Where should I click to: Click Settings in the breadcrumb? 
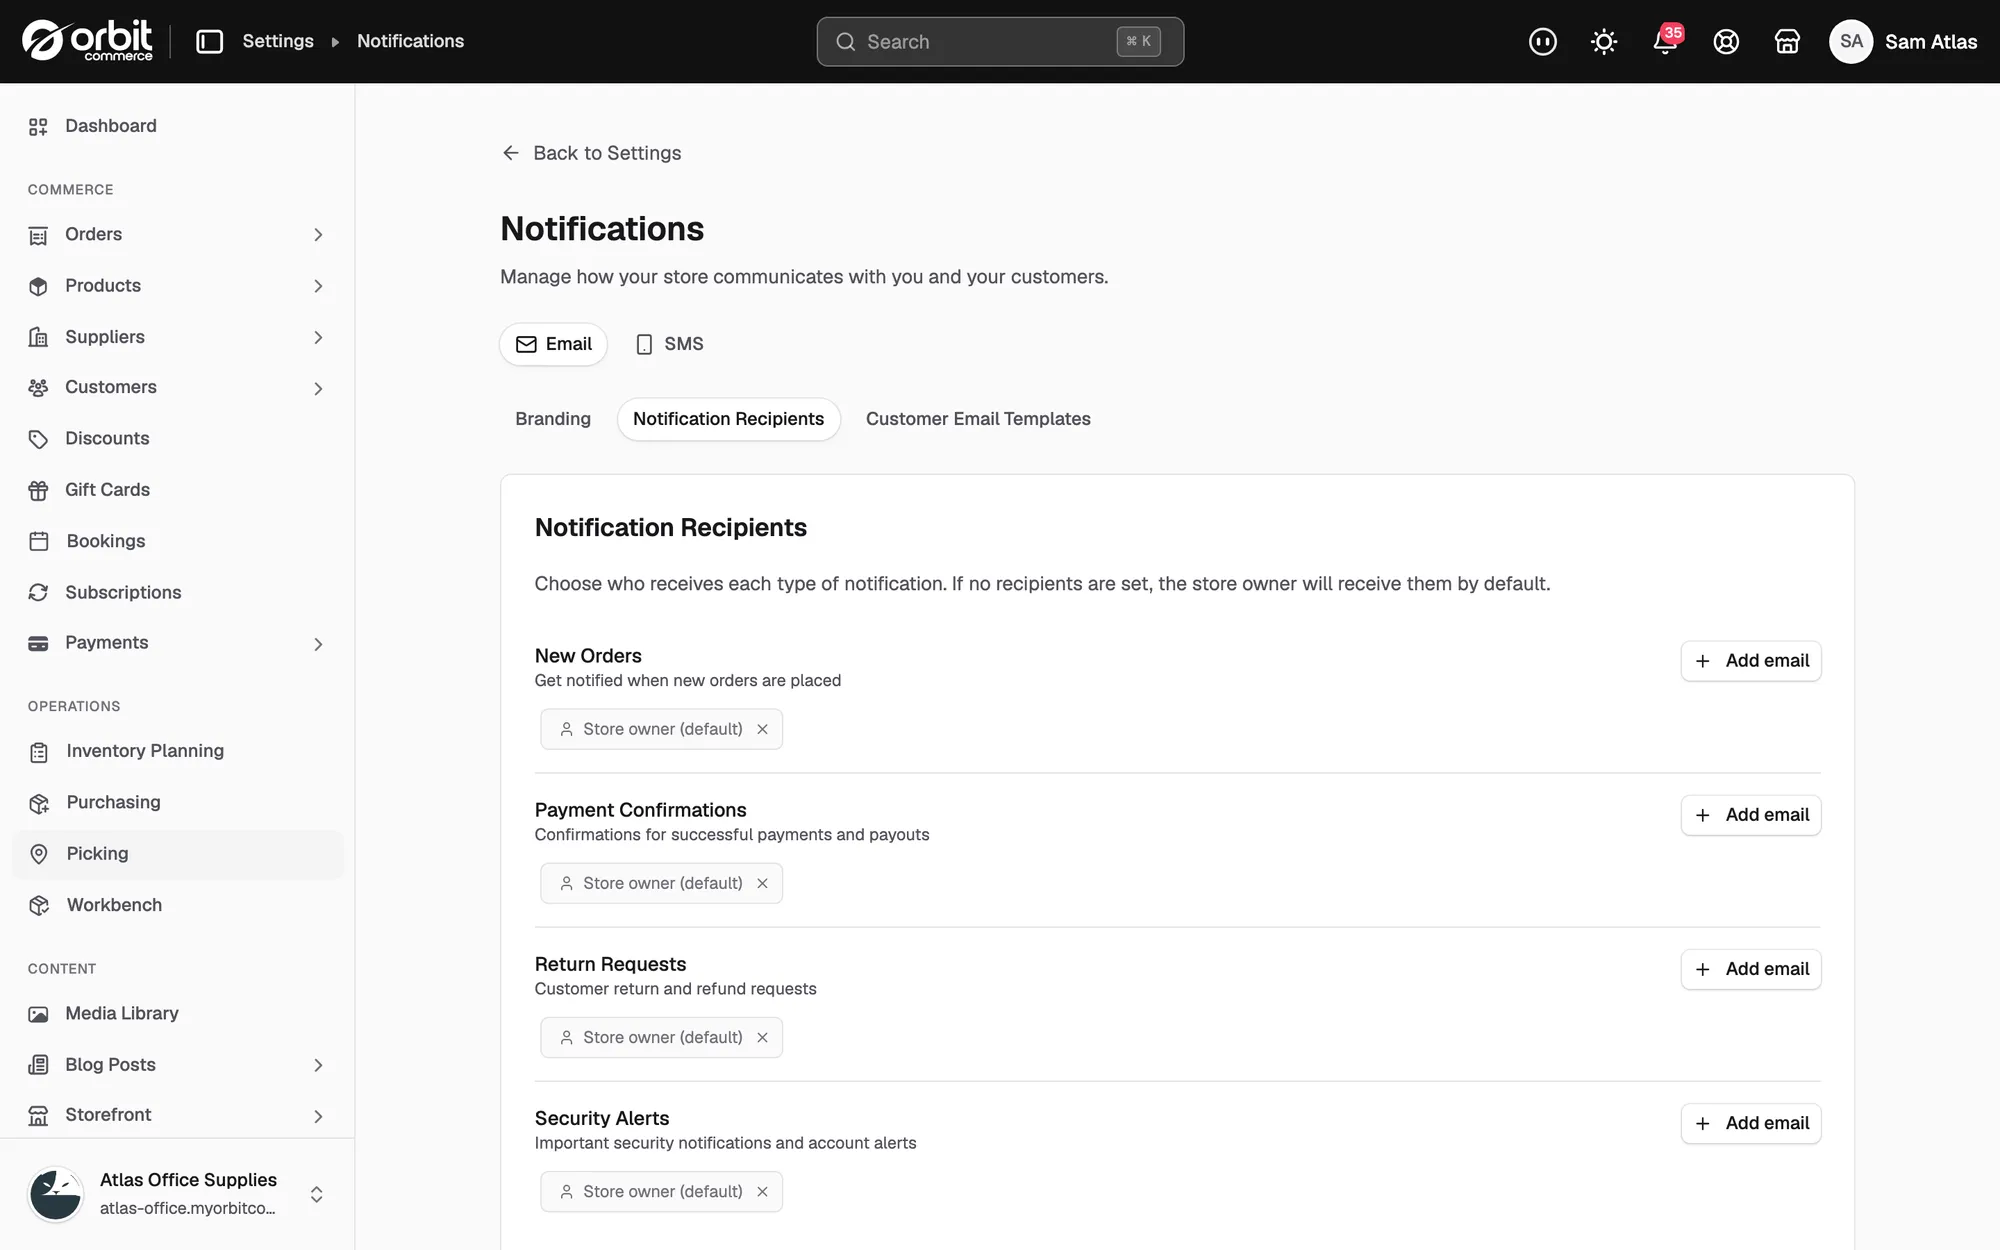278,41
